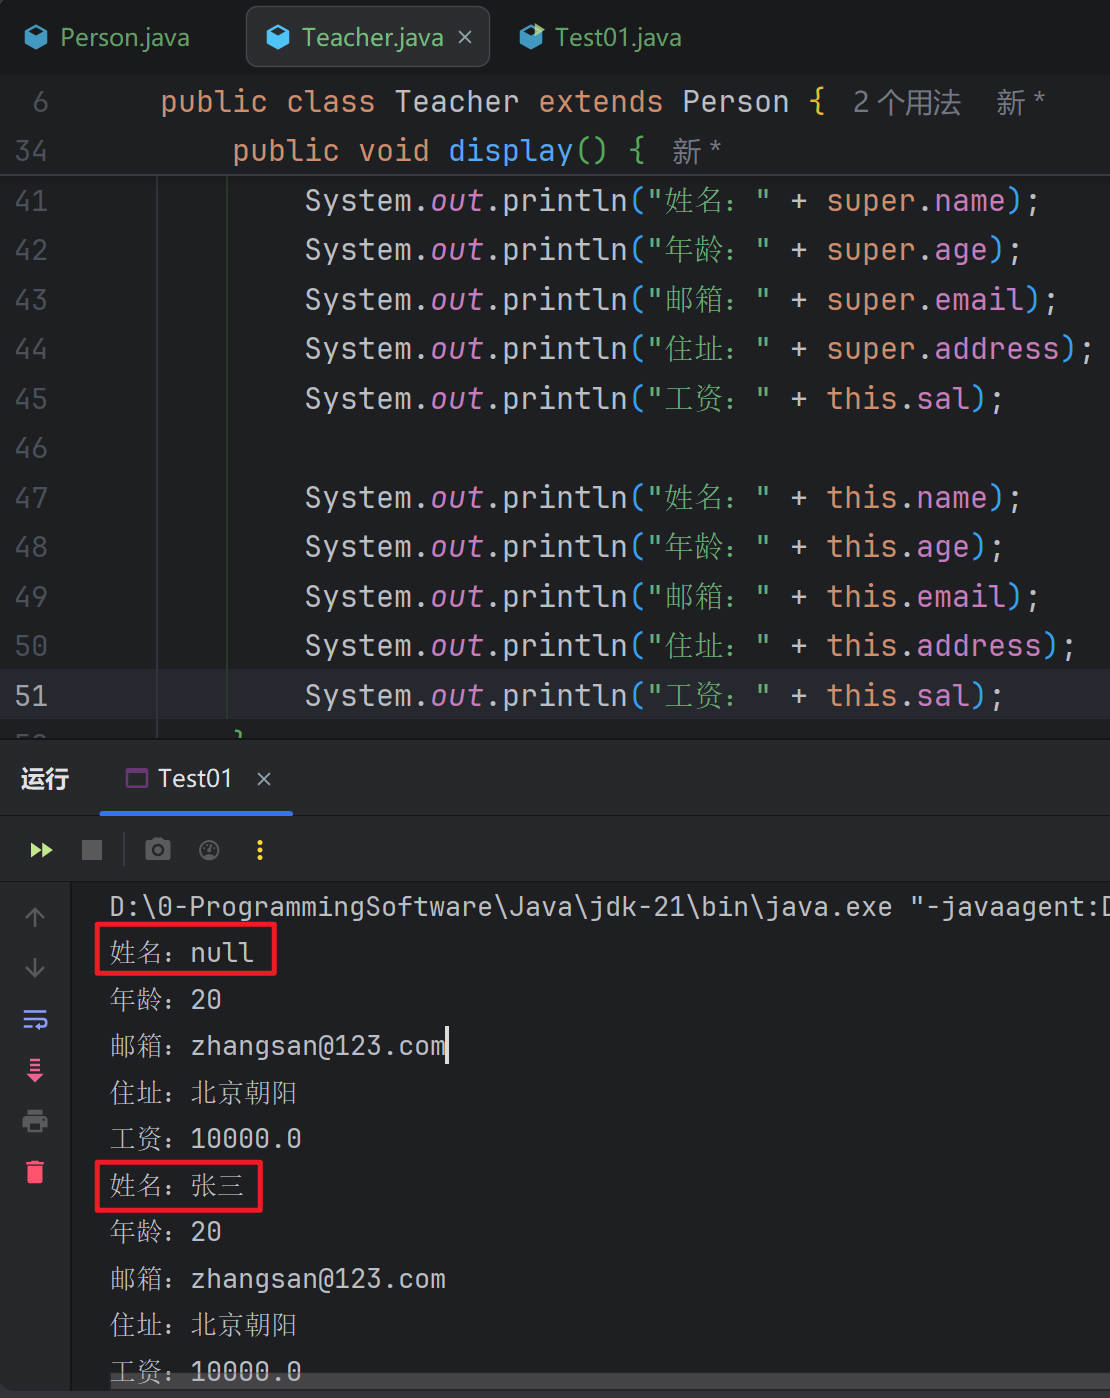Click the camera thread dump icon

click(158, 850)
